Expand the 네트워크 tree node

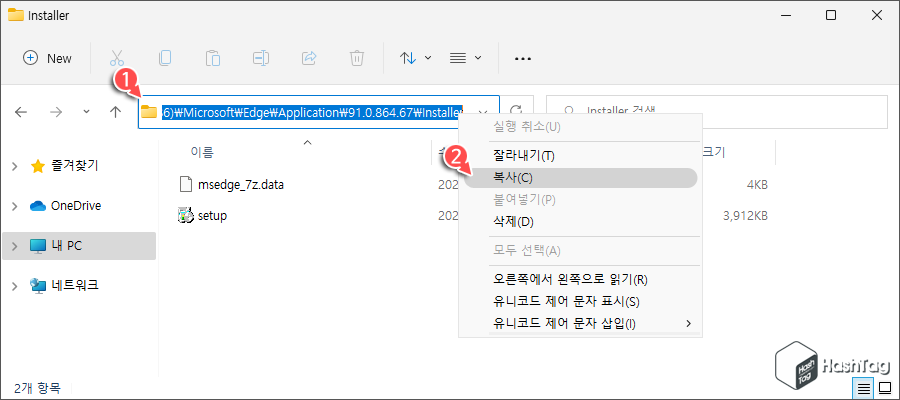point(14,285)
